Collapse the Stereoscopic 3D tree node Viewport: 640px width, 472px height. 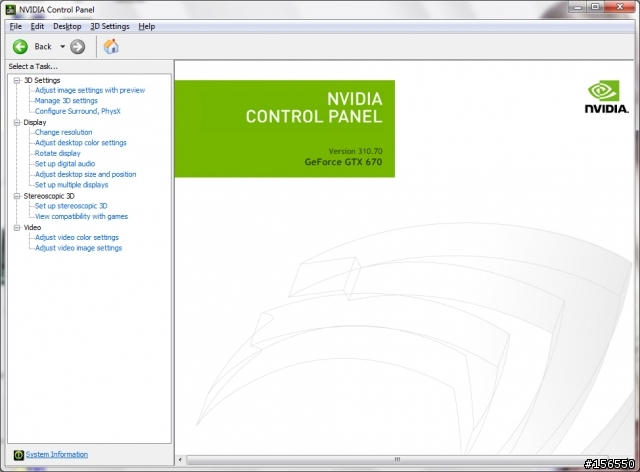(x=17, y=196)
